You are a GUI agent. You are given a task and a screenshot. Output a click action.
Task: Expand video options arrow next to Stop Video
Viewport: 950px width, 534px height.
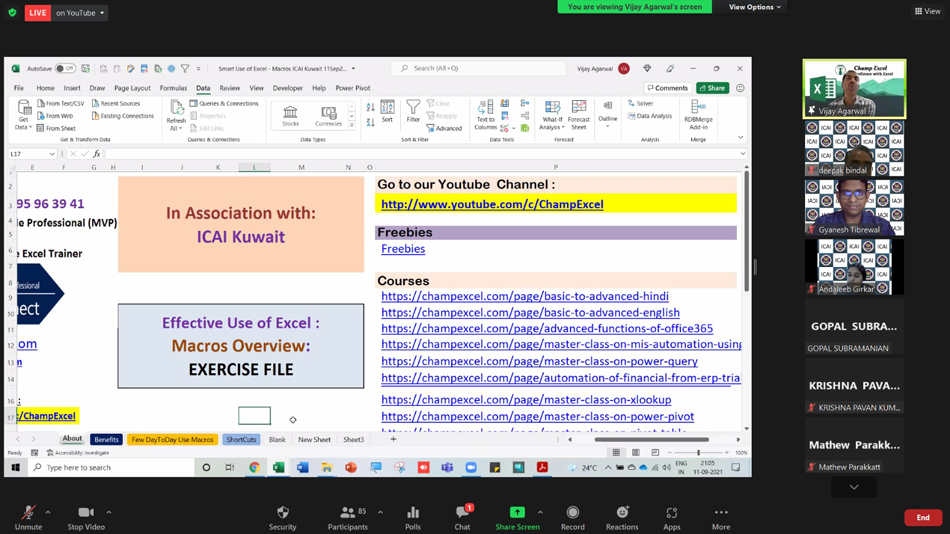click(108, 512)
